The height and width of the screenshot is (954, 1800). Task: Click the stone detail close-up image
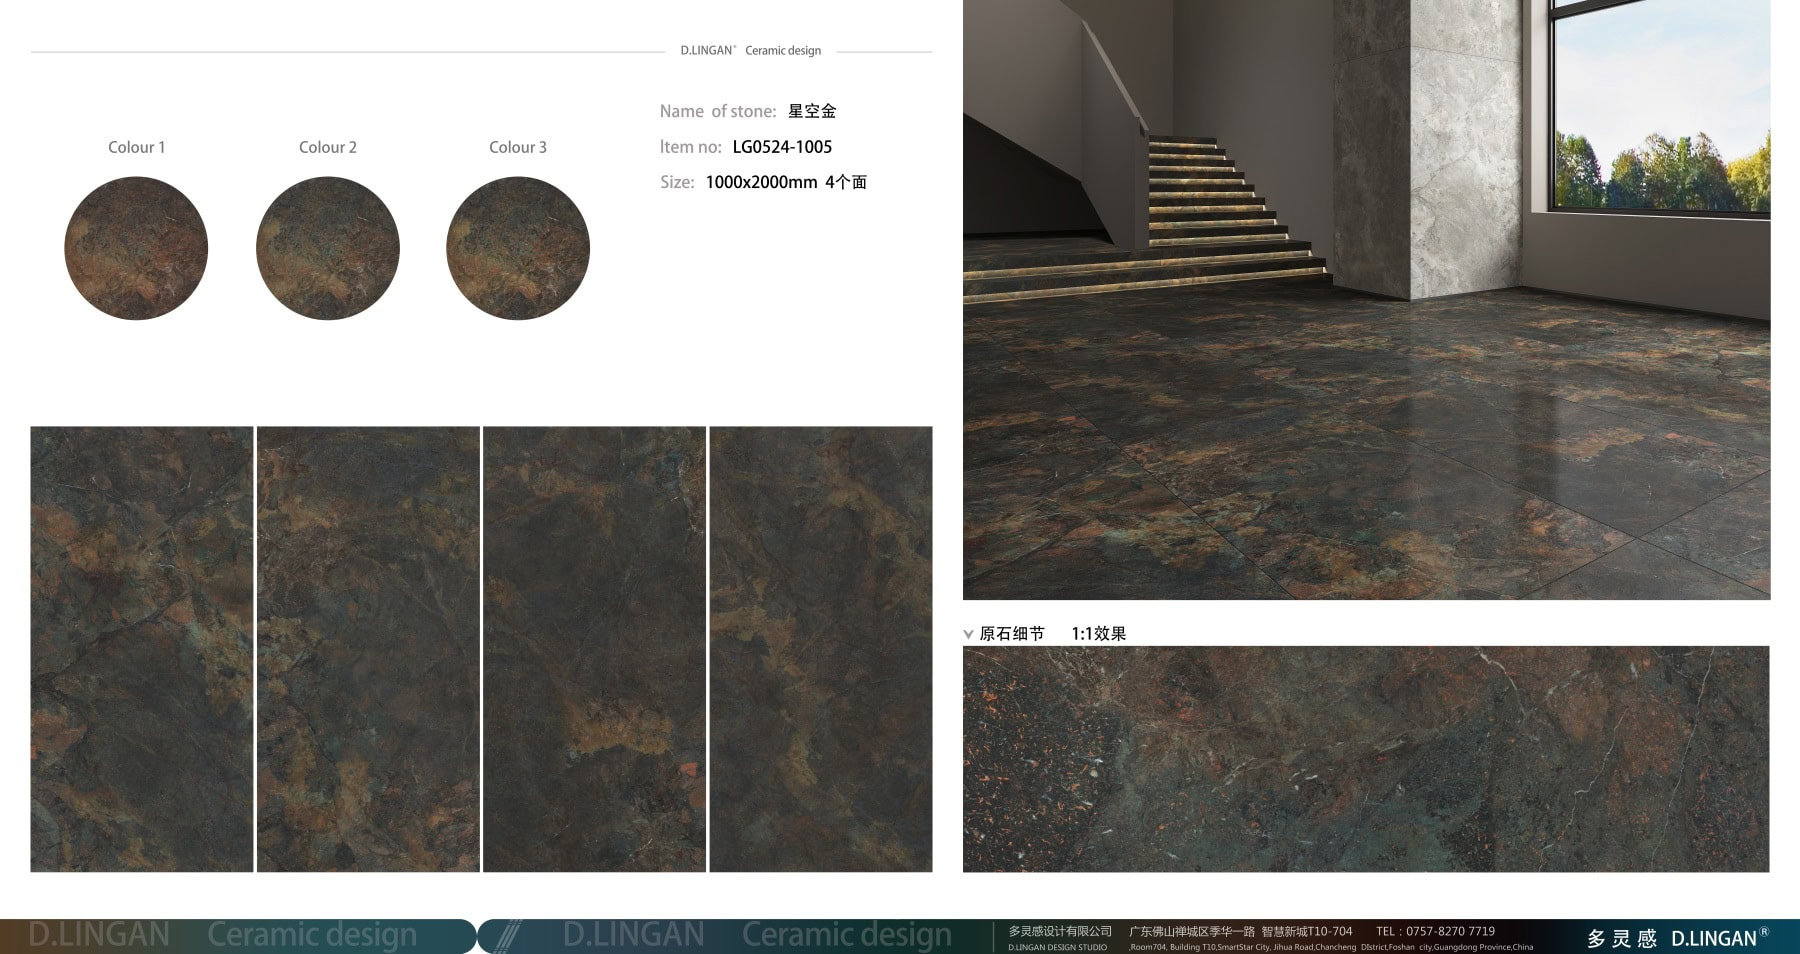tap(1366, 759)
